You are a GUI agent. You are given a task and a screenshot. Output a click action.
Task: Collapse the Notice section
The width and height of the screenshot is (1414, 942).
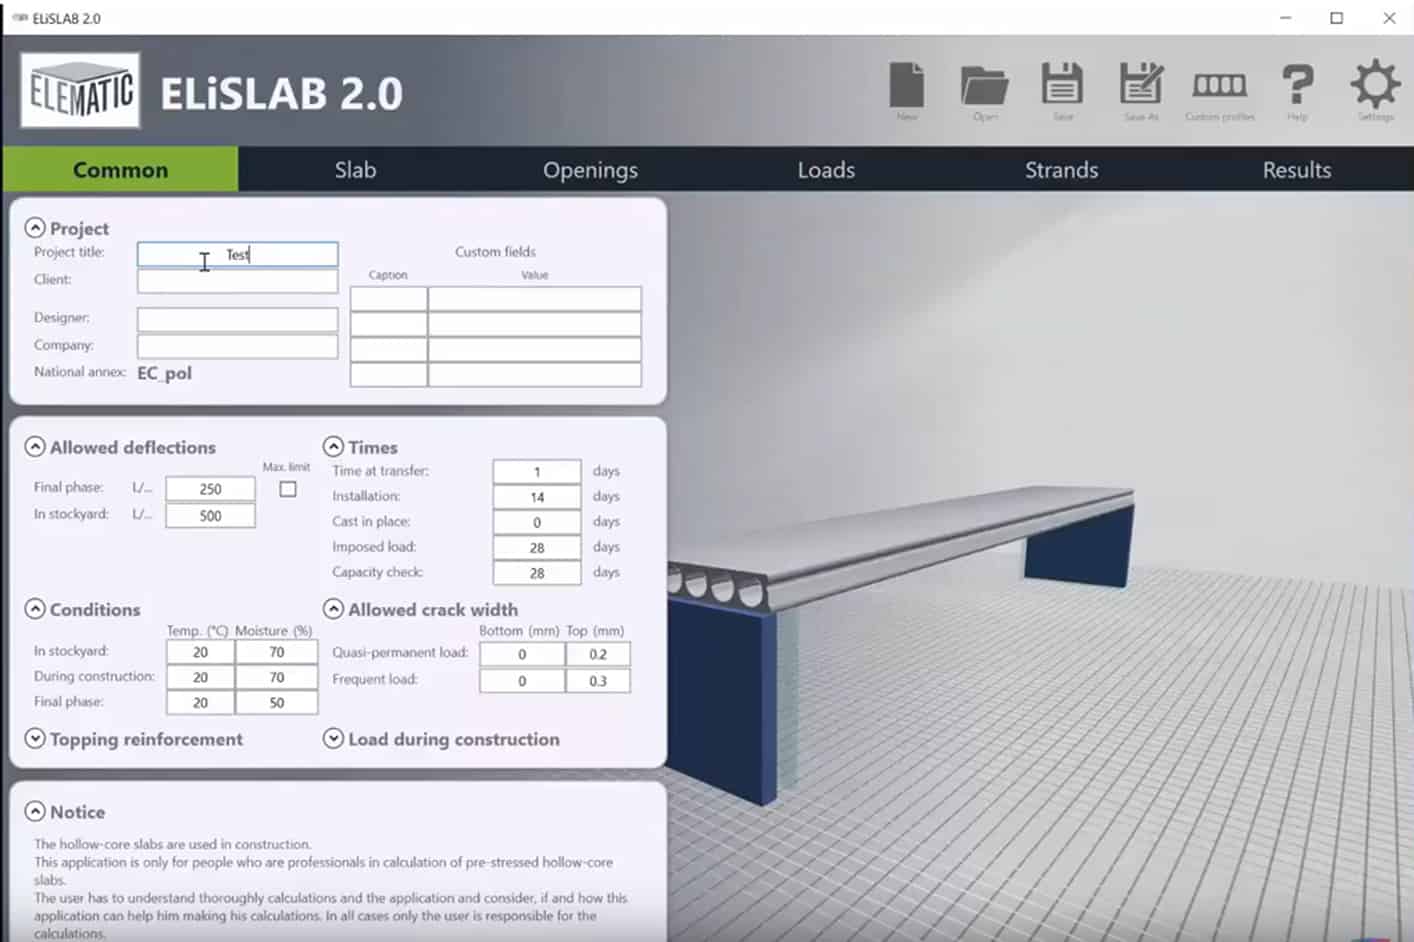[35, 812]
